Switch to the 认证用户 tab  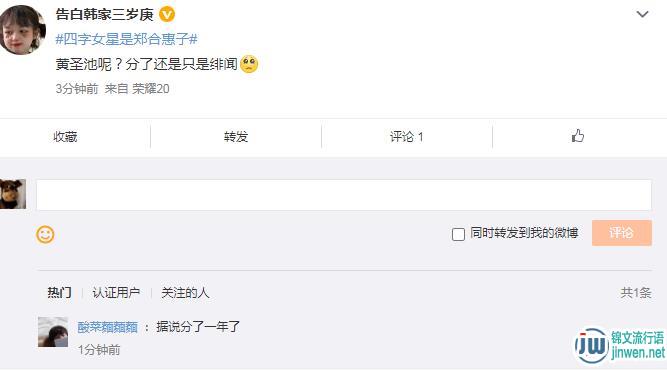116,293
